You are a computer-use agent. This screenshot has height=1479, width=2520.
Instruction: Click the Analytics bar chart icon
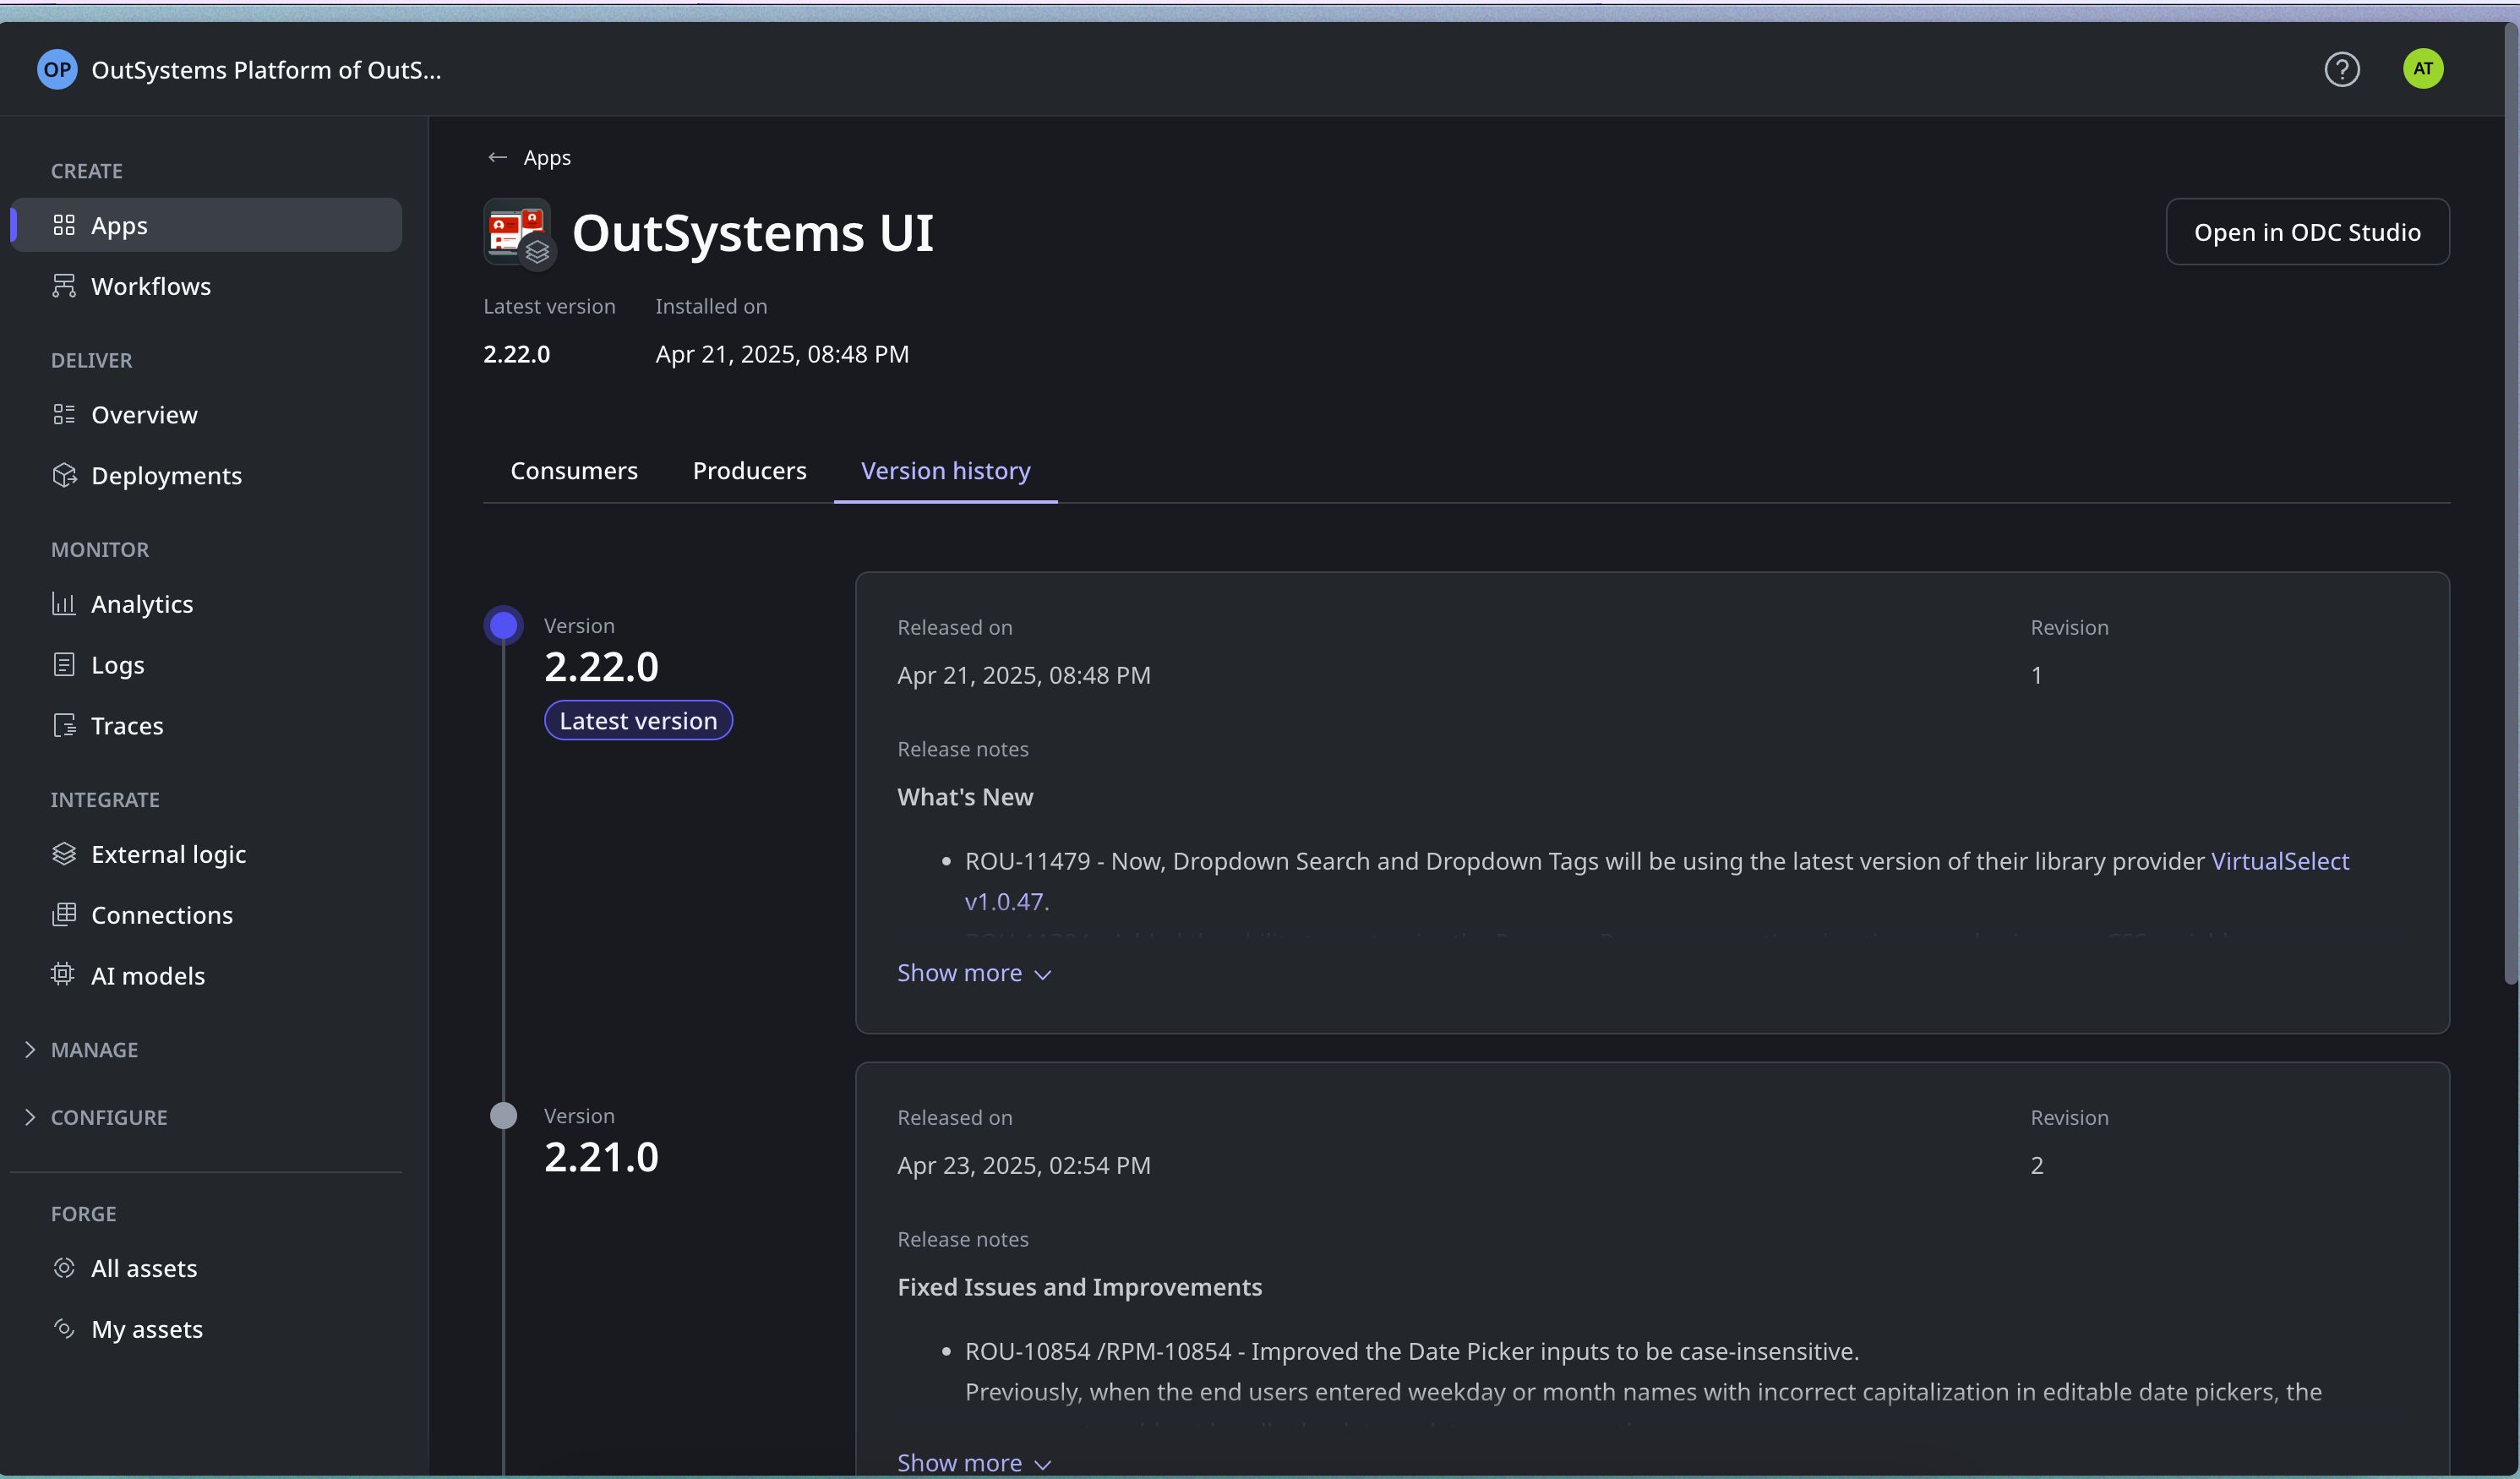[64, 603]
